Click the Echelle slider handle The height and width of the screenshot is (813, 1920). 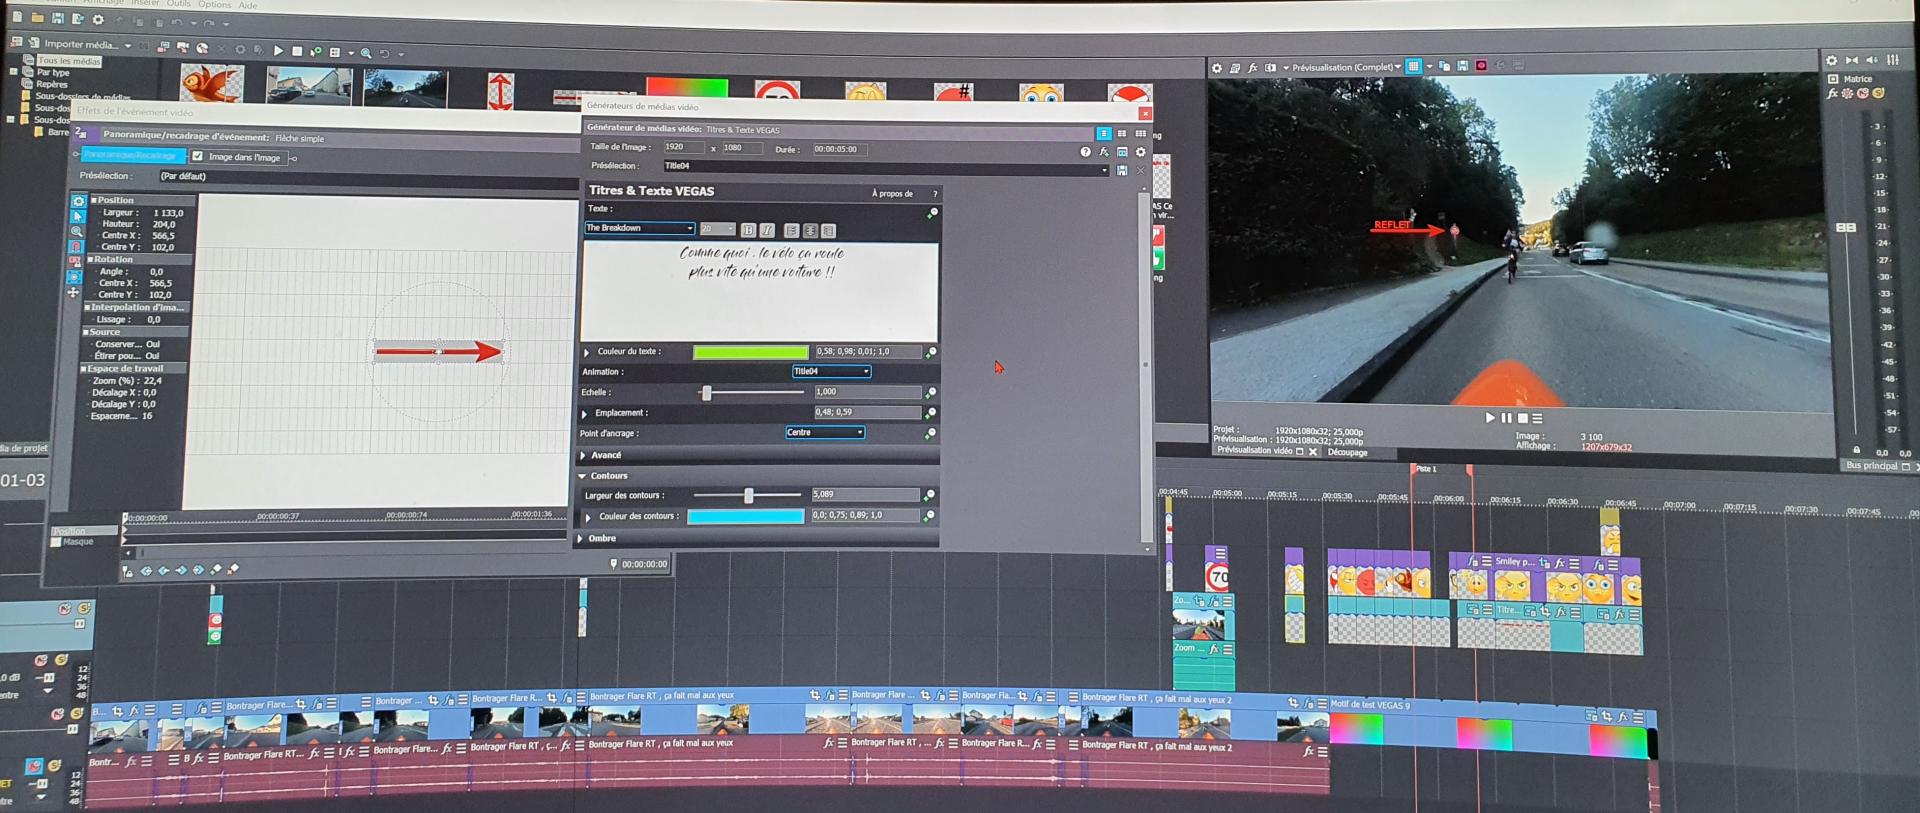[x=707, y=393]
